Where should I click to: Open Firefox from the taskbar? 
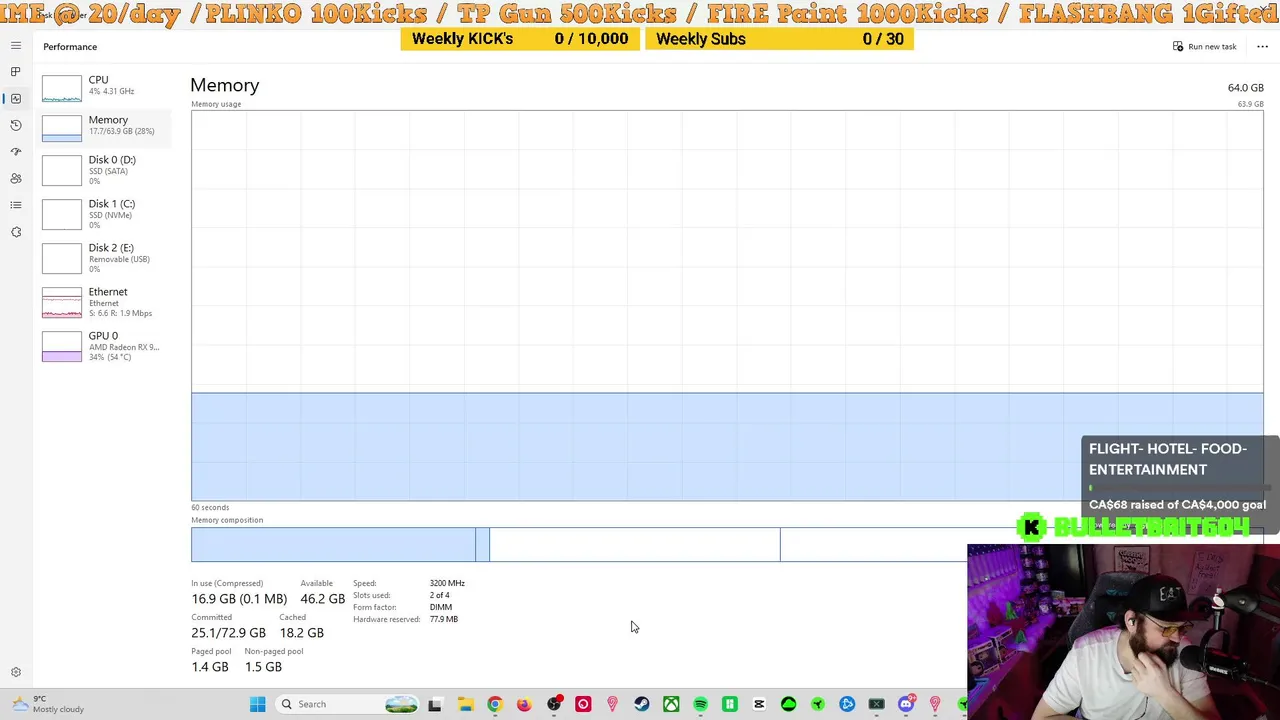click(523, 704)
